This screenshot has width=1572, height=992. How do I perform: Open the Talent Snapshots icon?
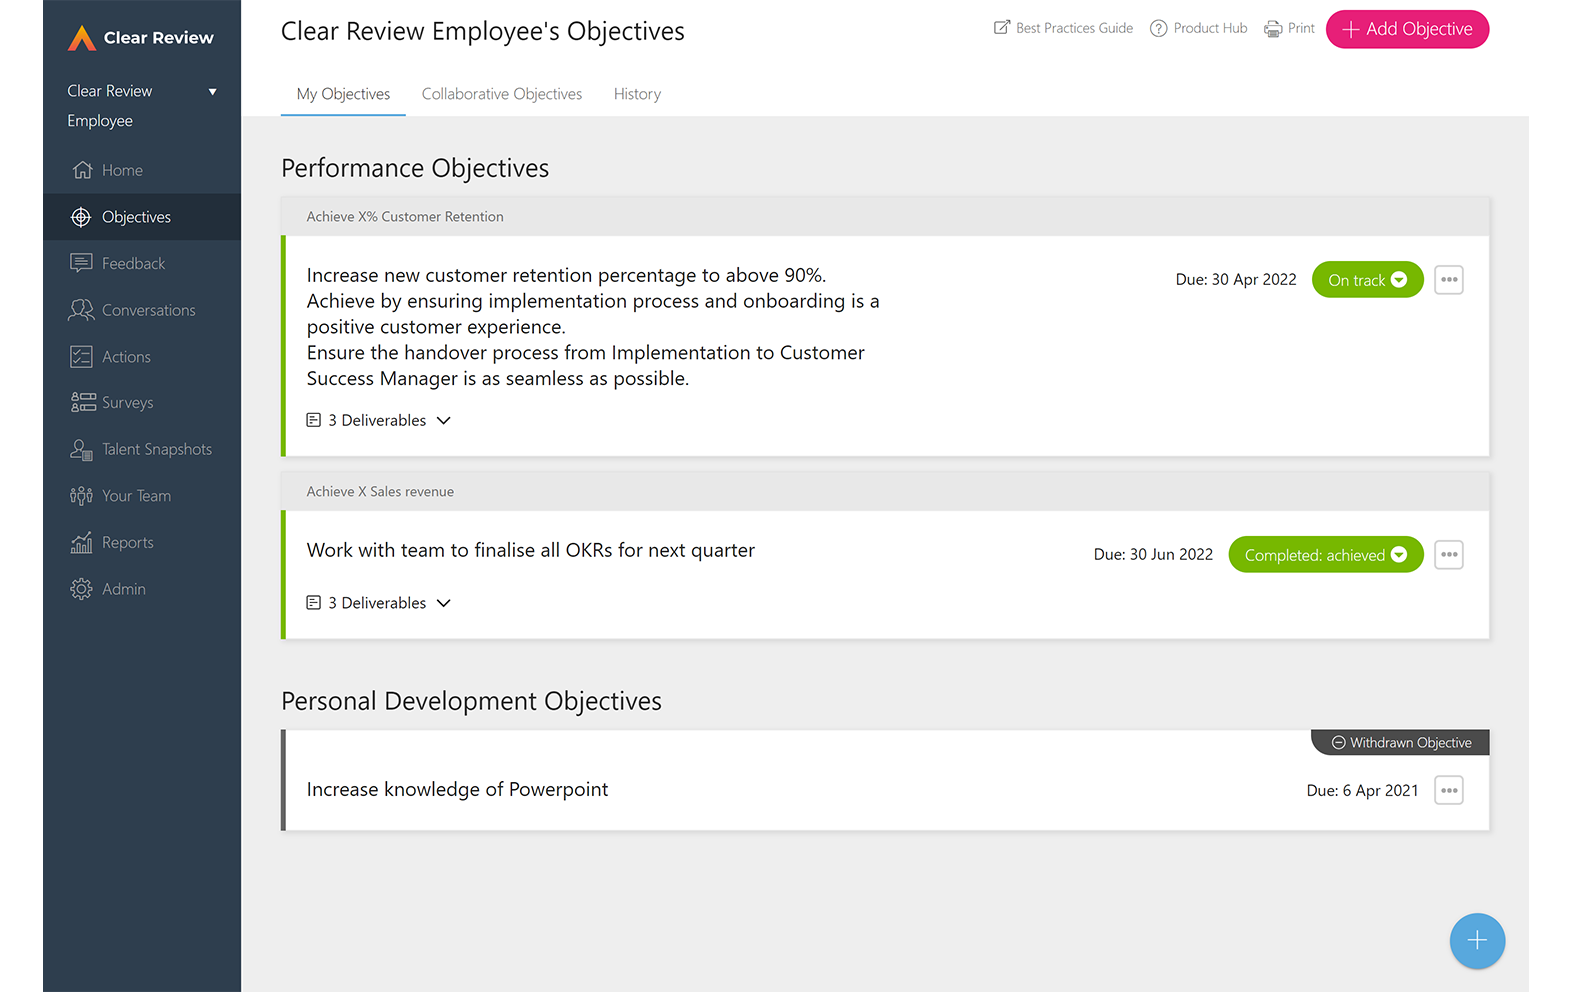click(x=81, y=449)
